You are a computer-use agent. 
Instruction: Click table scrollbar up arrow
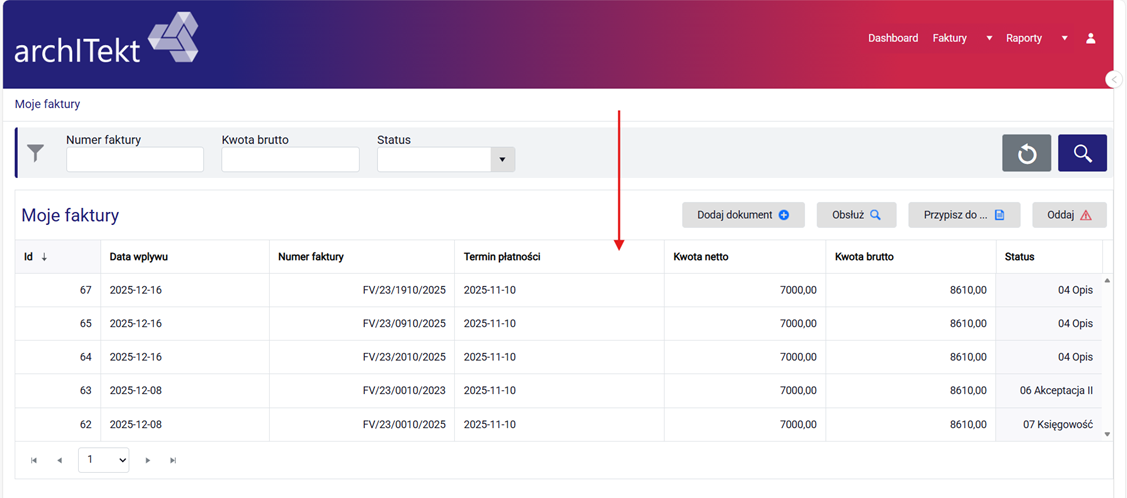pos(1107,280)
